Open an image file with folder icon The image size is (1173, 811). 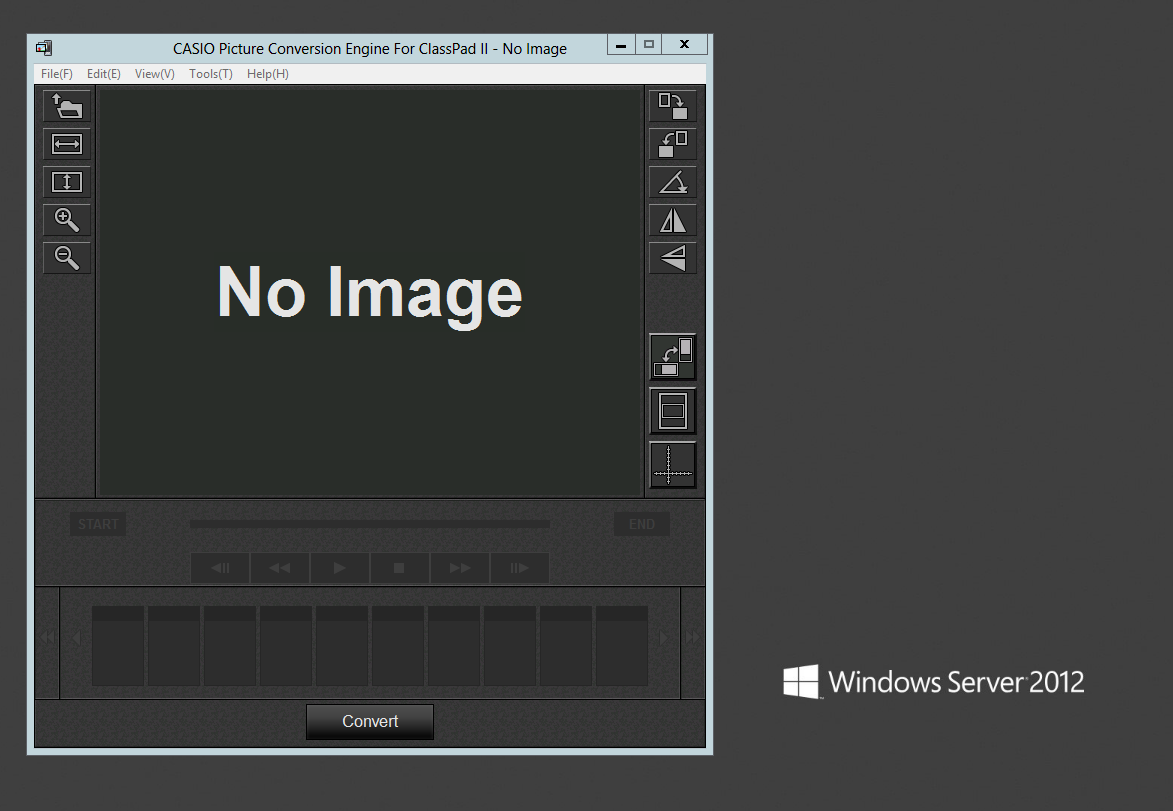pyautogui.click(x=67, y=106)
